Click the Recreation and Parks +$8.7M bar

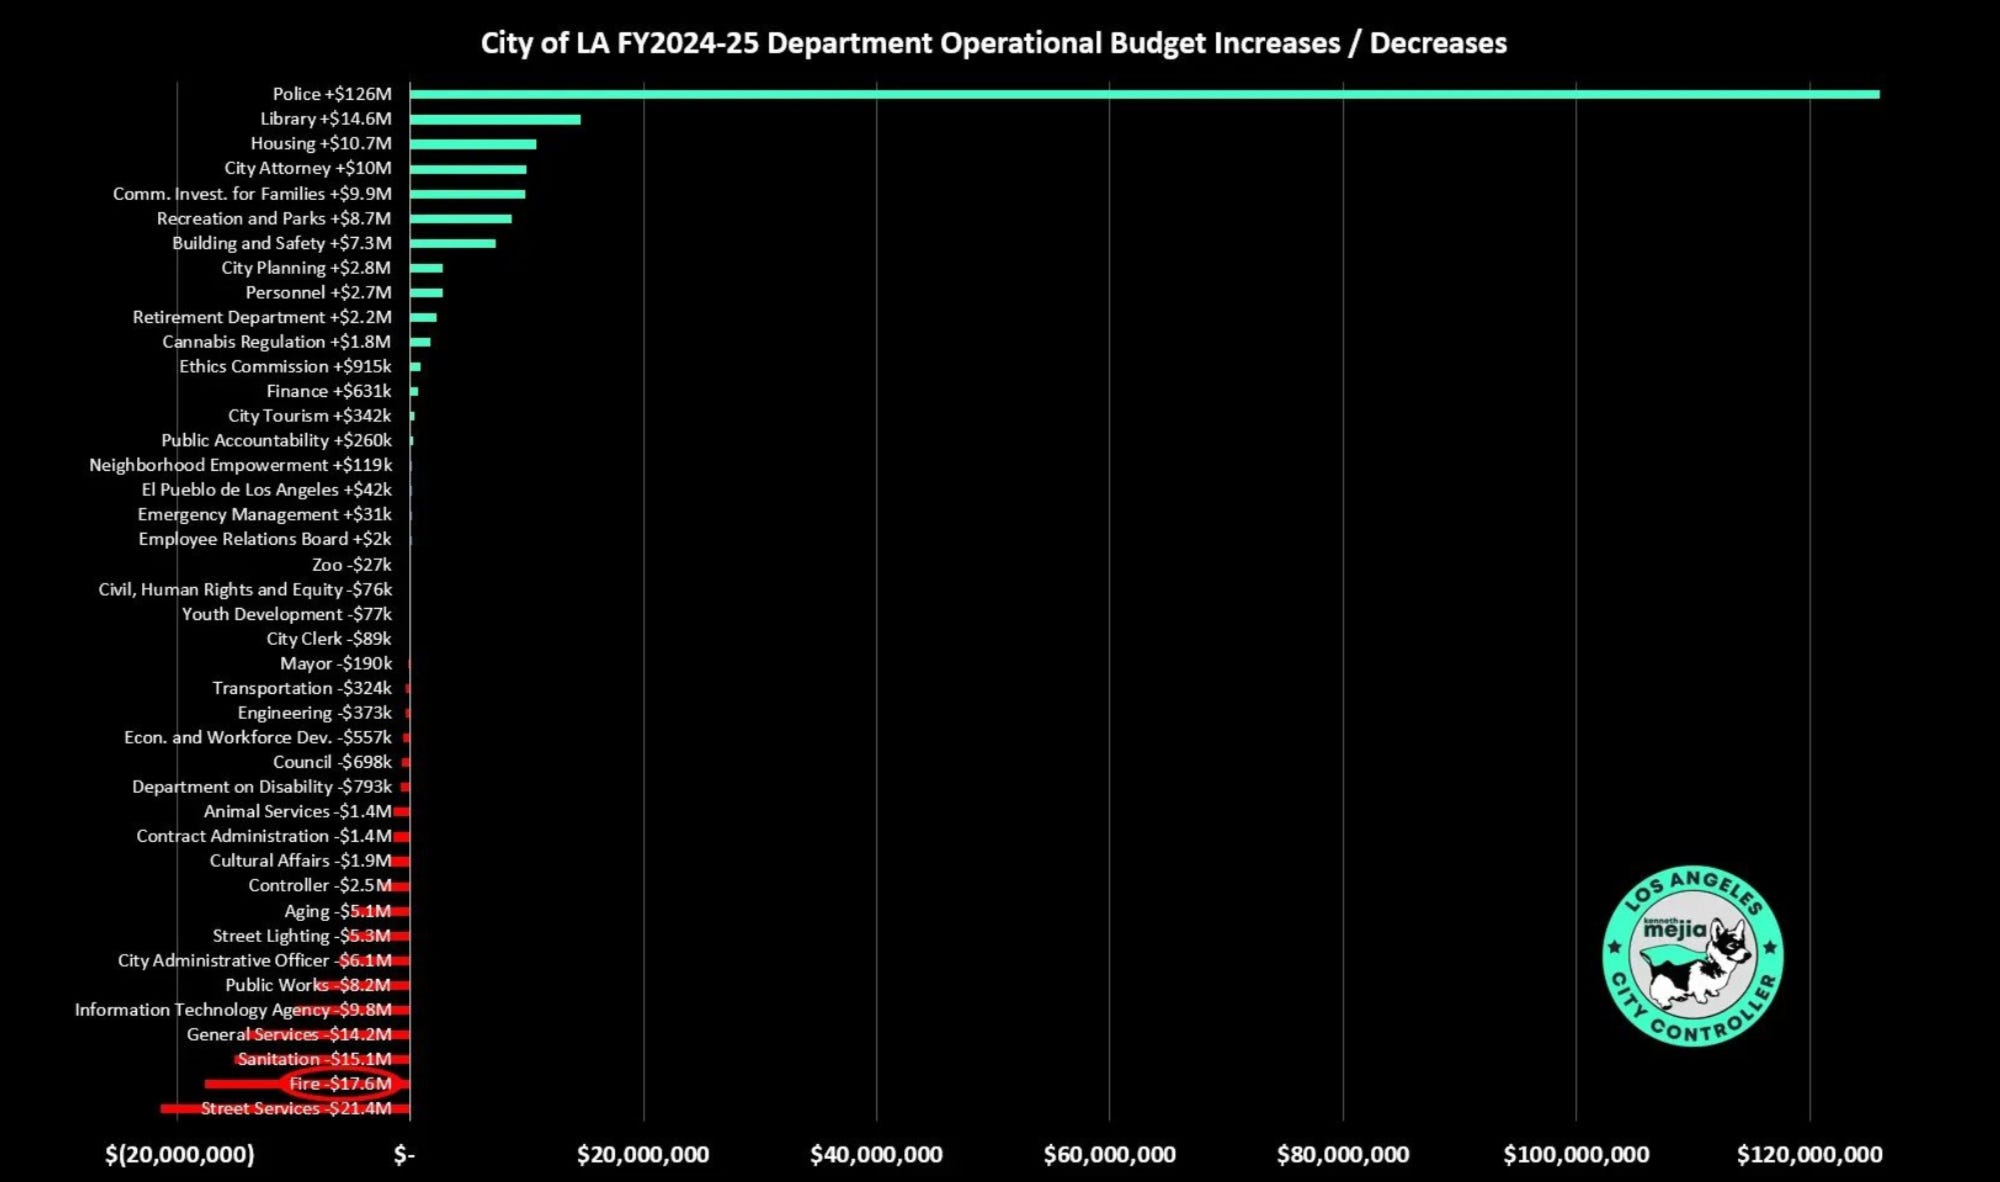460,218
